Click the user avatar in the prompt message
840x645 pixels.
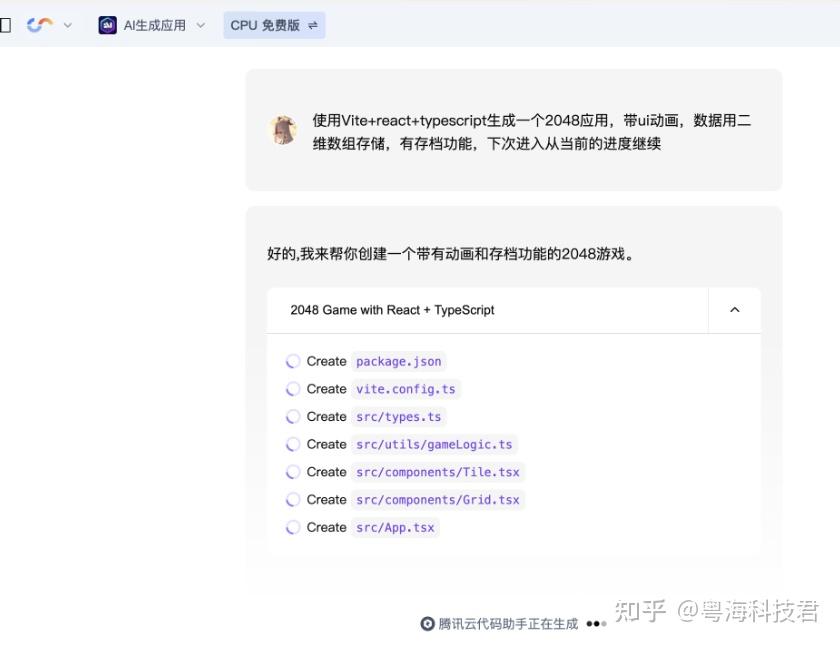283,129
